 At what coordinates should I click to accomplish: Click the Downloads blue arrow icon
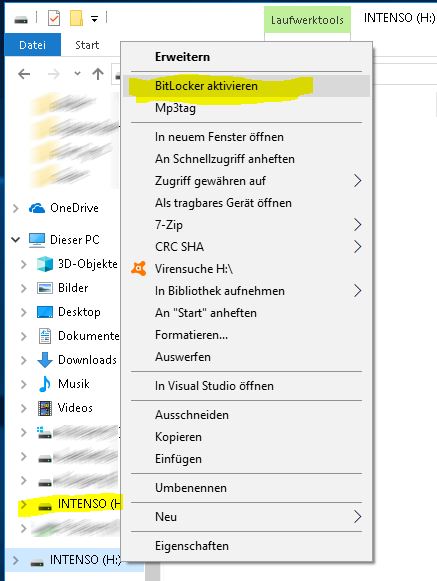click(45, 360)
